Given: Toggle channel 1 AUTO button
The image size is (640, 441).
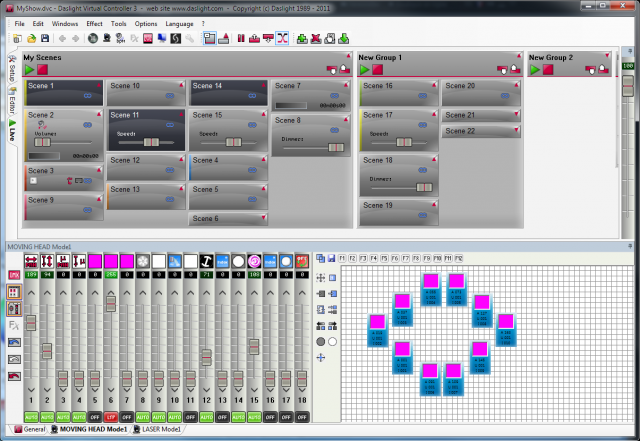Looking at the screenshot, I should coord(31,415).
